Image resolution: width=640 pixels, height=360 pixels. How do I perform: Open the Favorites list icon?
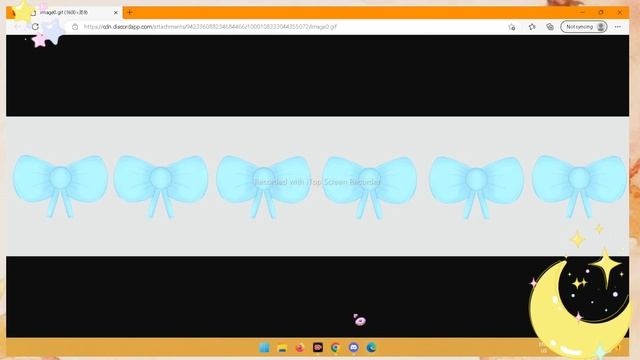tap(532, 27)
